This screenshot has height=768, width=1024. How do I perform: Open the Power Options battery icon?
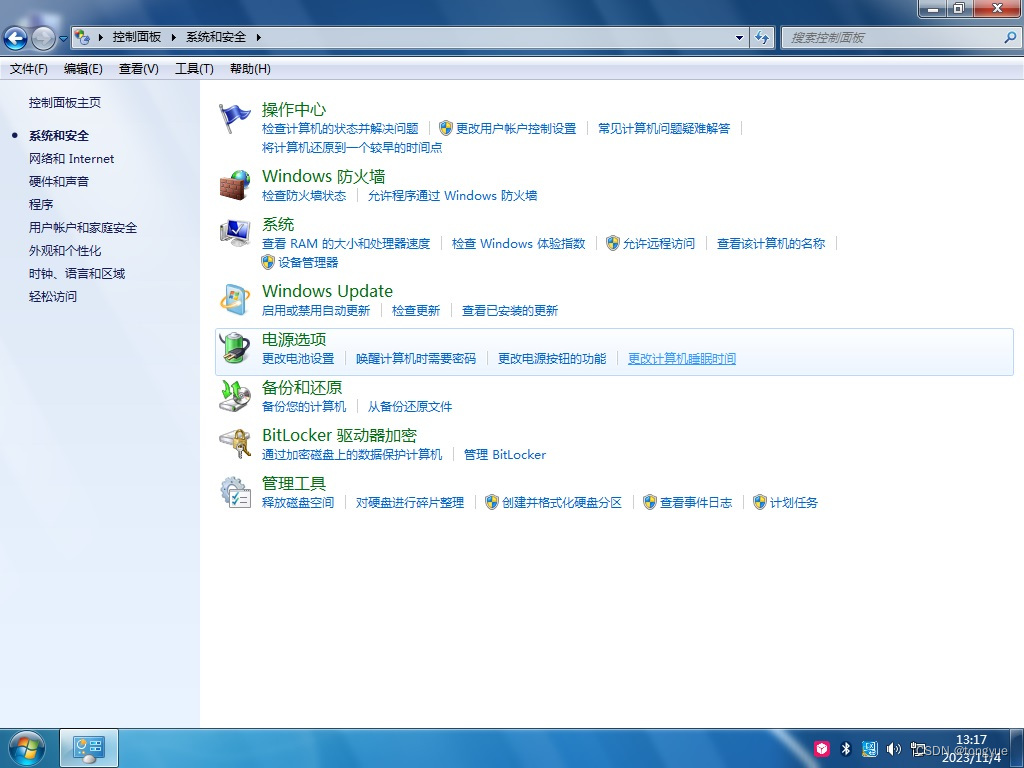pyautogui.click(x=234, y=348)
